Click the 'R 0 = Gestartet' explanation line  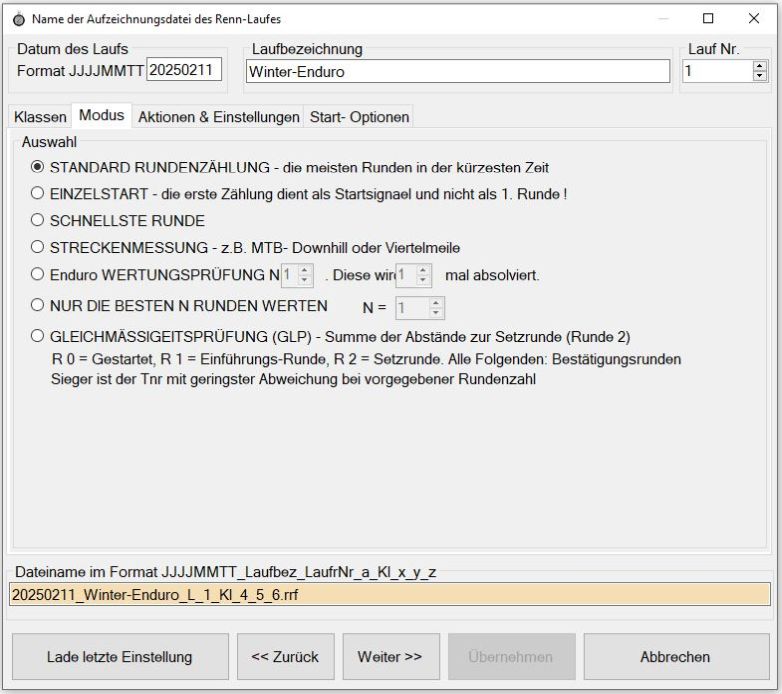pos(366,359)
